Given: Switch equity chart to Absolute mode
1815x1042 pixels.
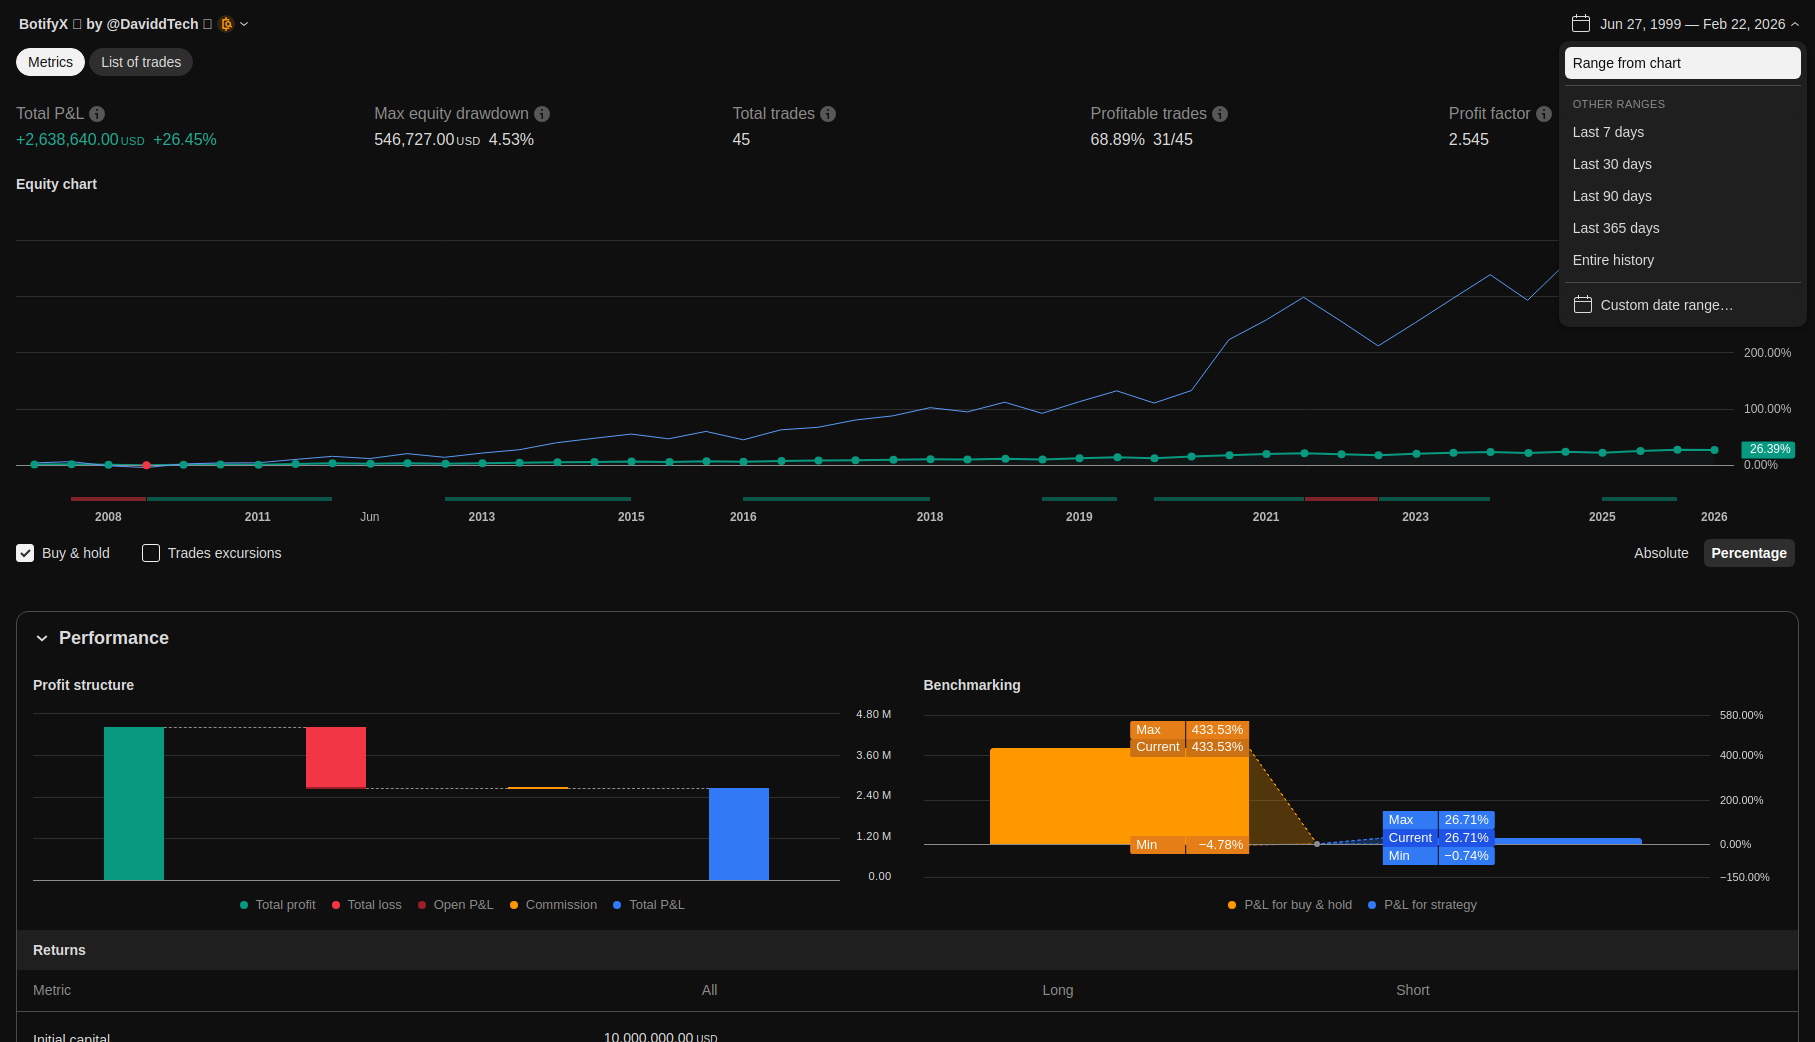Looking at the screenshot, I should pos(1661,553).
